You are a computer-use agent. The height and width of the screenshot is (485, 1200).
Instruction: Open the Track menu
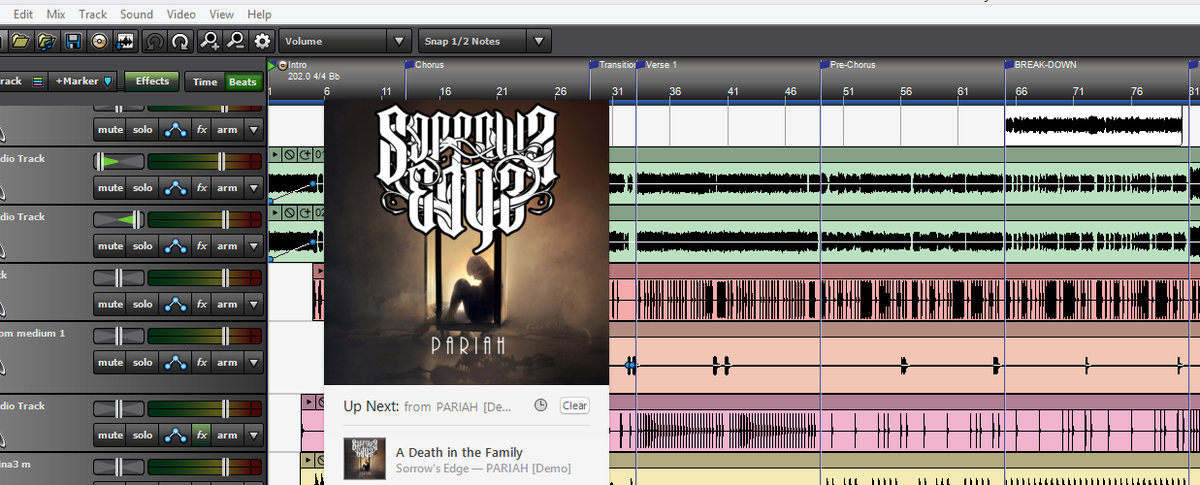(x=93, y=14)
